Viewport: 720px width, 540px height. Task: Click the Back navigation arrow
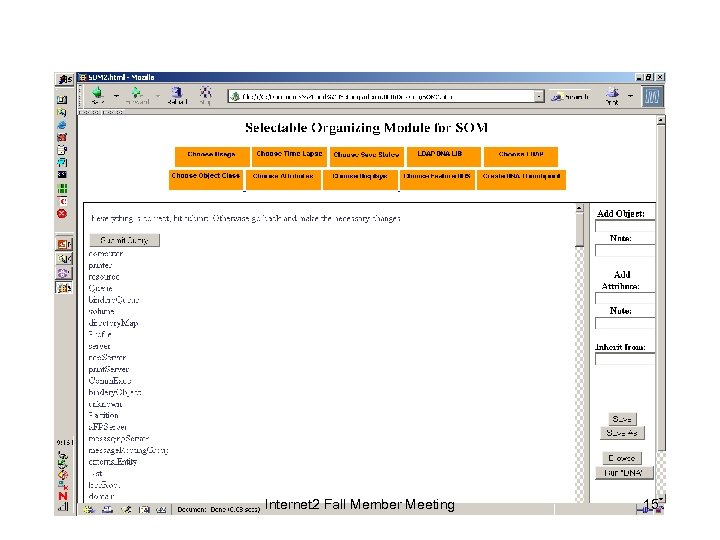(97, 95)
